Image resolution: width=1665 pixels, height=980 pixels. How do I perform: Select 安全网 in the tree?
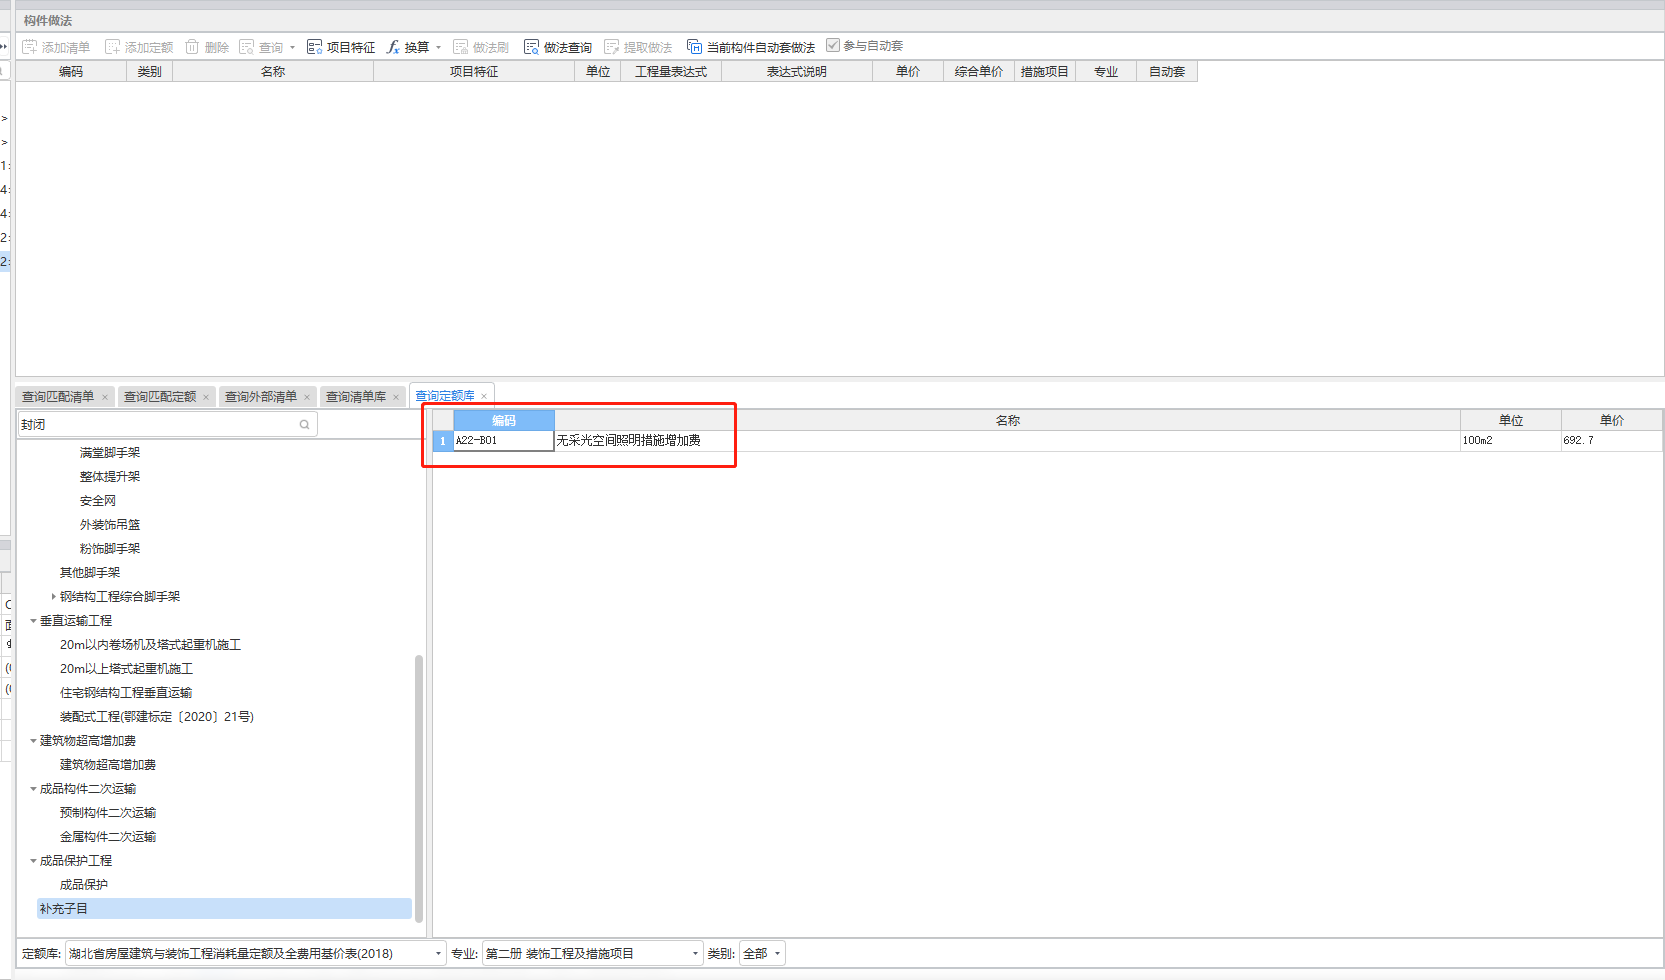(x=98, y=501)
